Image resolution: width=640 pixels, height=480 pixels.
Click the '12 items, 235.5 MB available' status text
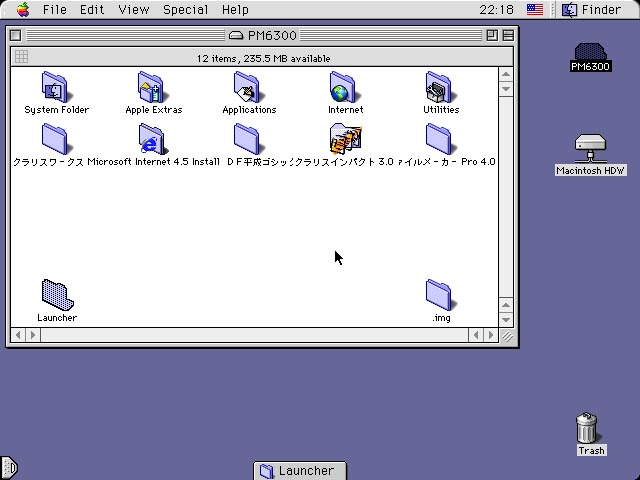tap(263, 59)
